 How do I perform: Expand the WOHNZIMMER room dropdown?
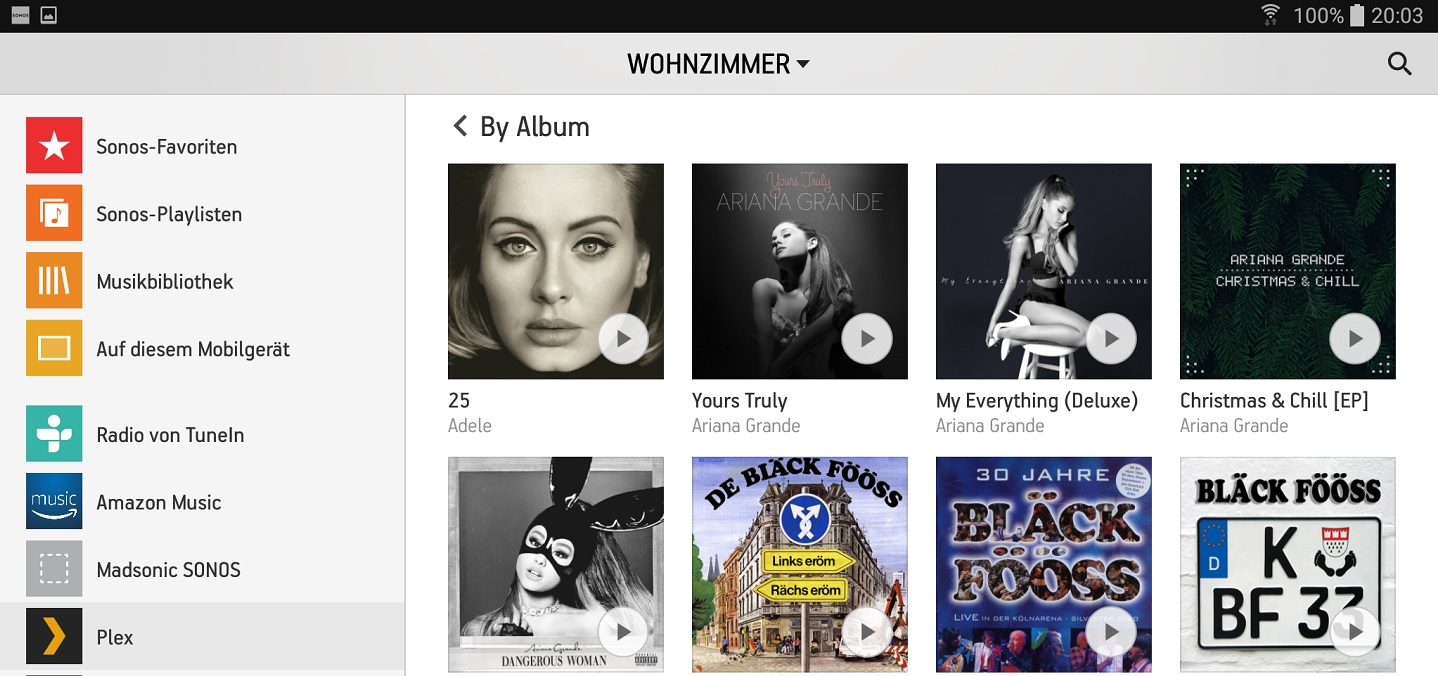coord(718,64)
